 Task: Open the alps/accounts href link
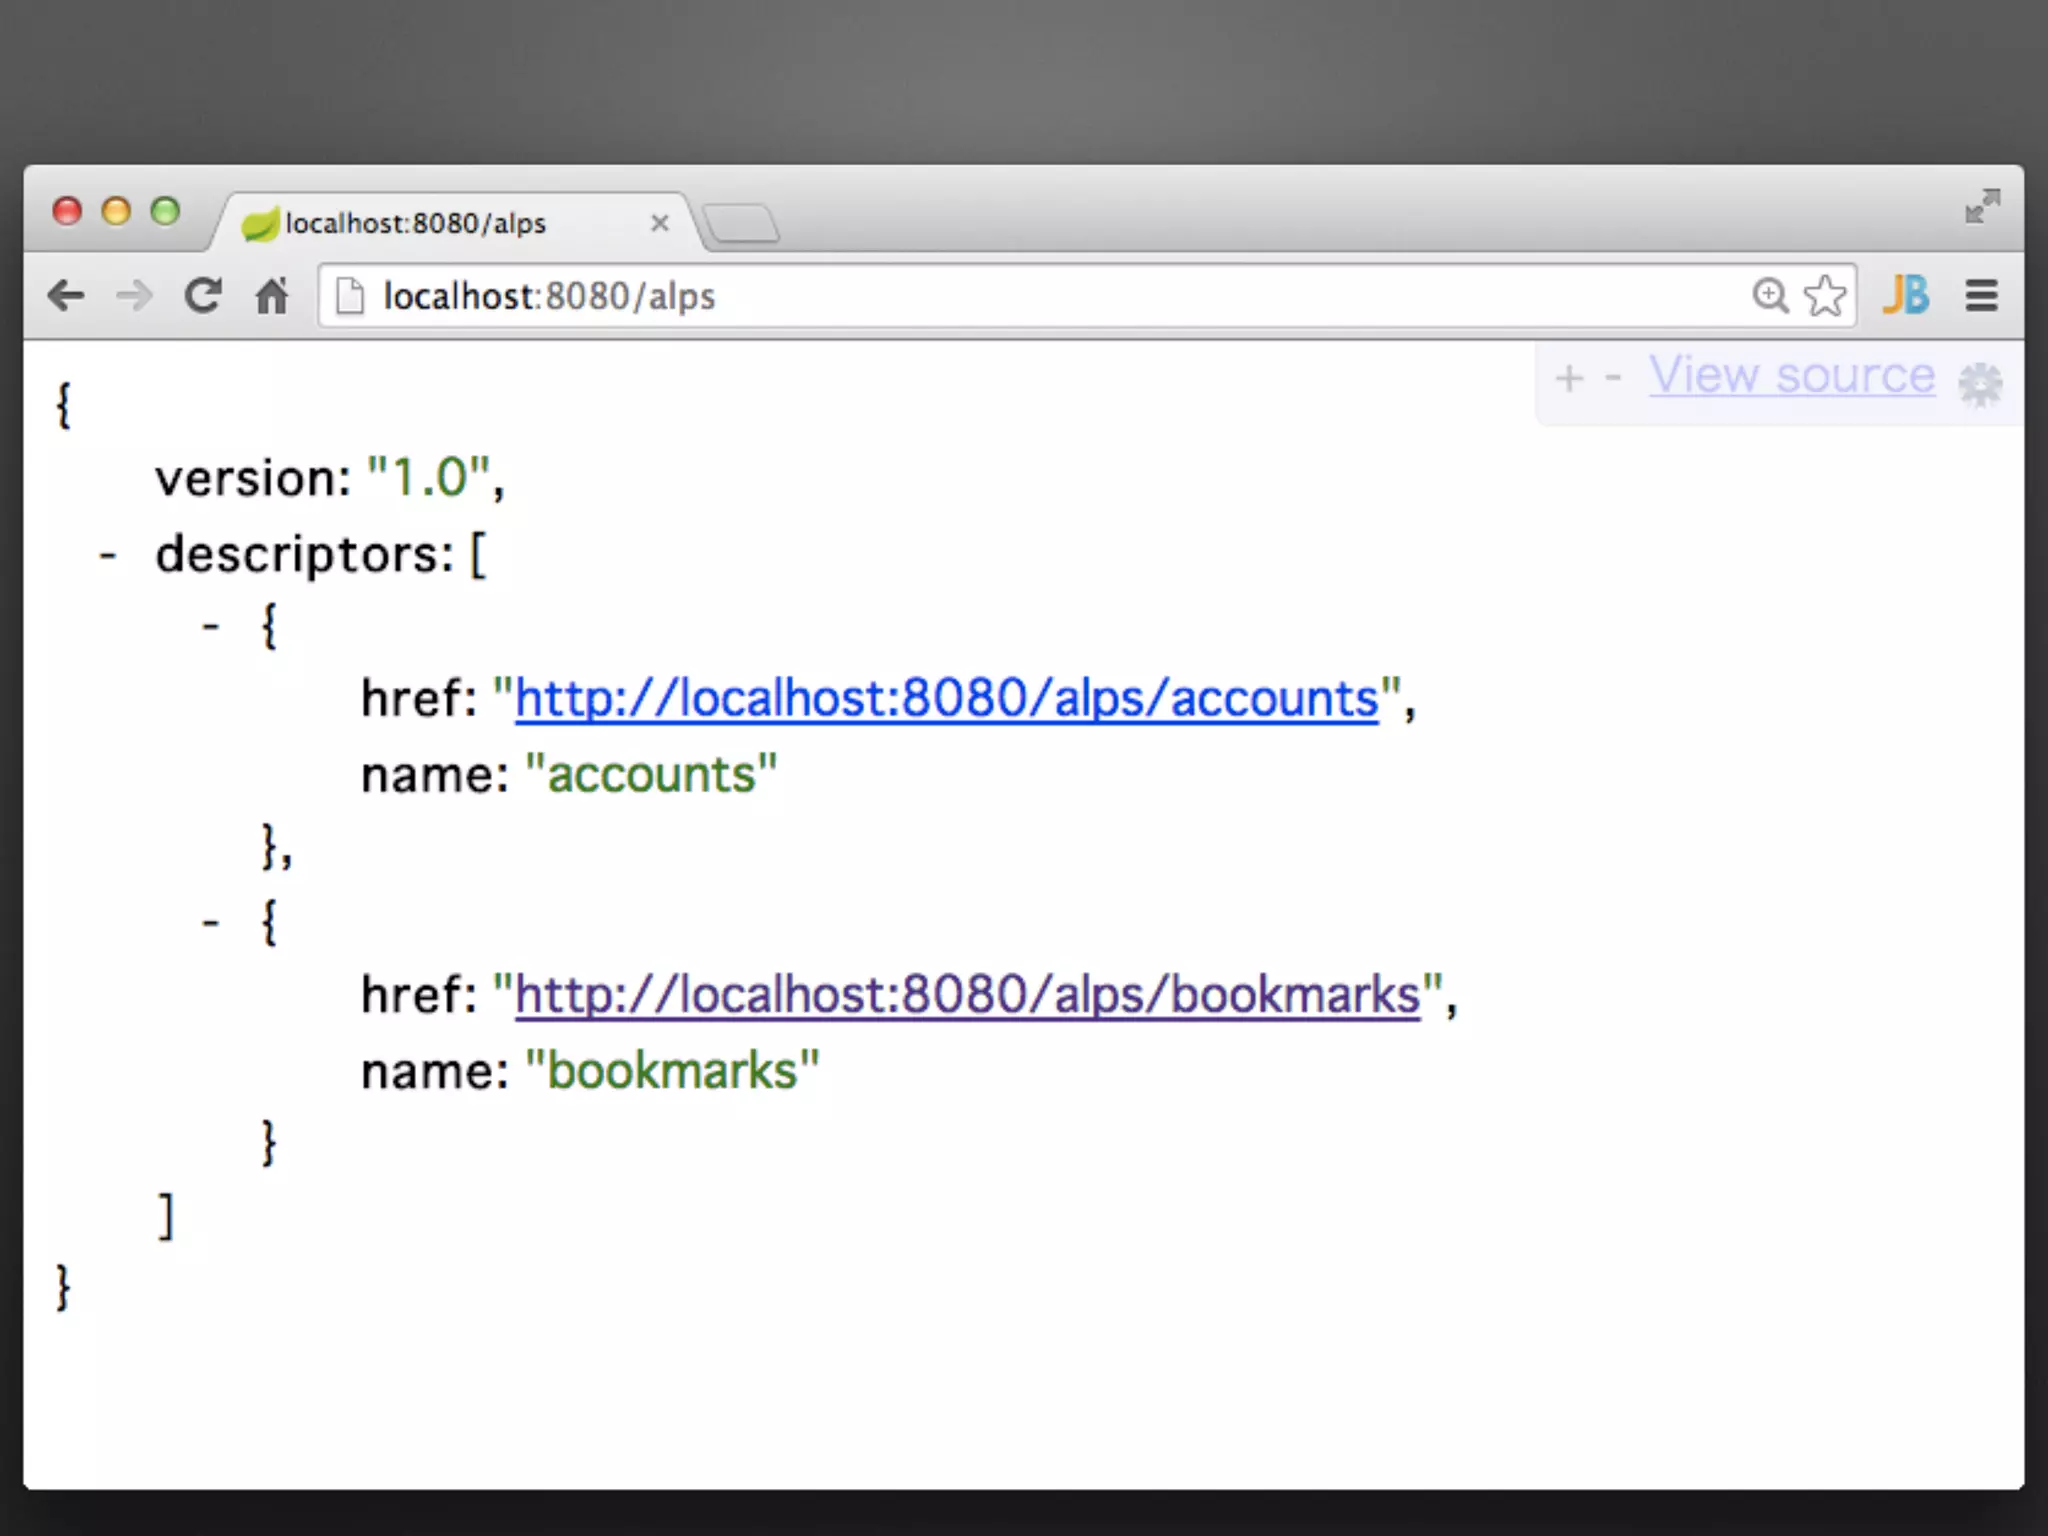click(946, 698)
